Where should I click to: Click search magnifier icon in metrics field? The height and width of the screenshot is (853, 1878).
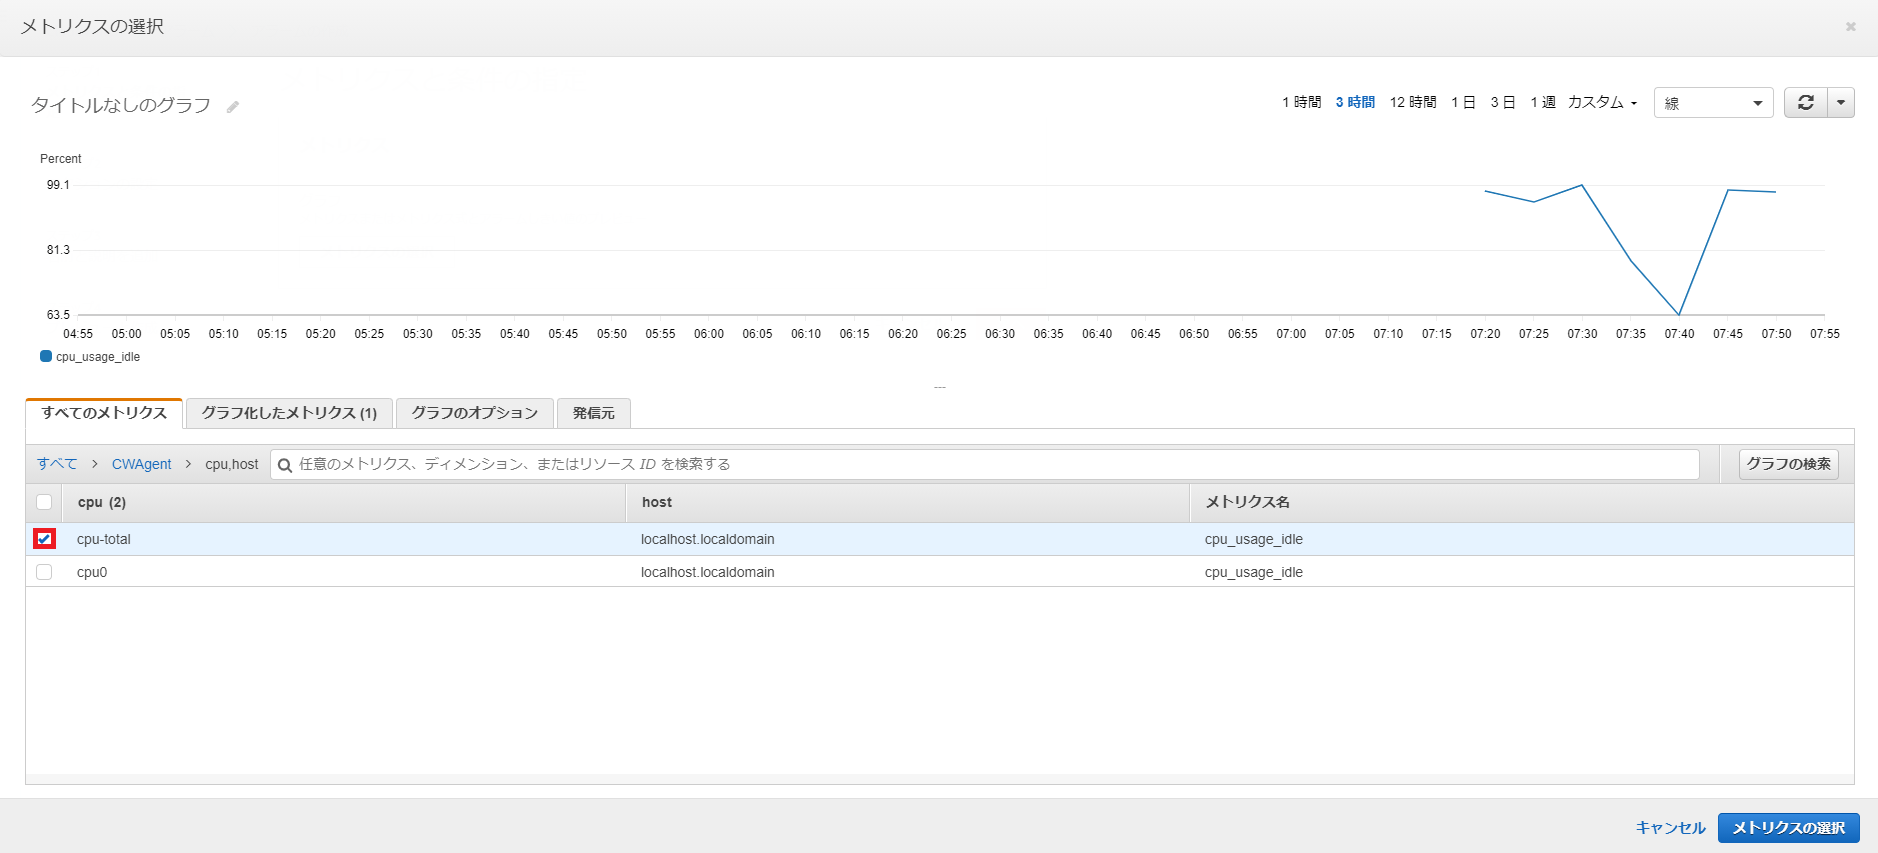(x=285, y=465)
